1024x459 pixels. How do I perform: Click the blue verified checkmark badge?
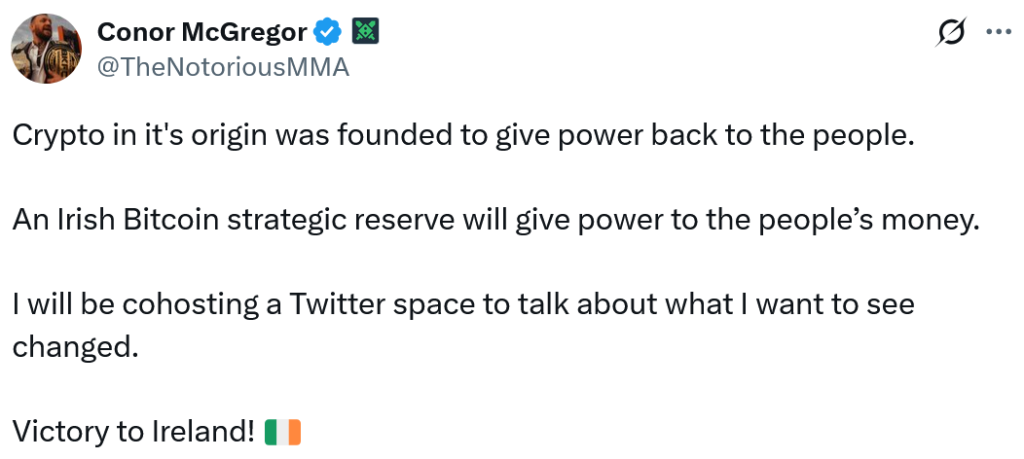327,33
